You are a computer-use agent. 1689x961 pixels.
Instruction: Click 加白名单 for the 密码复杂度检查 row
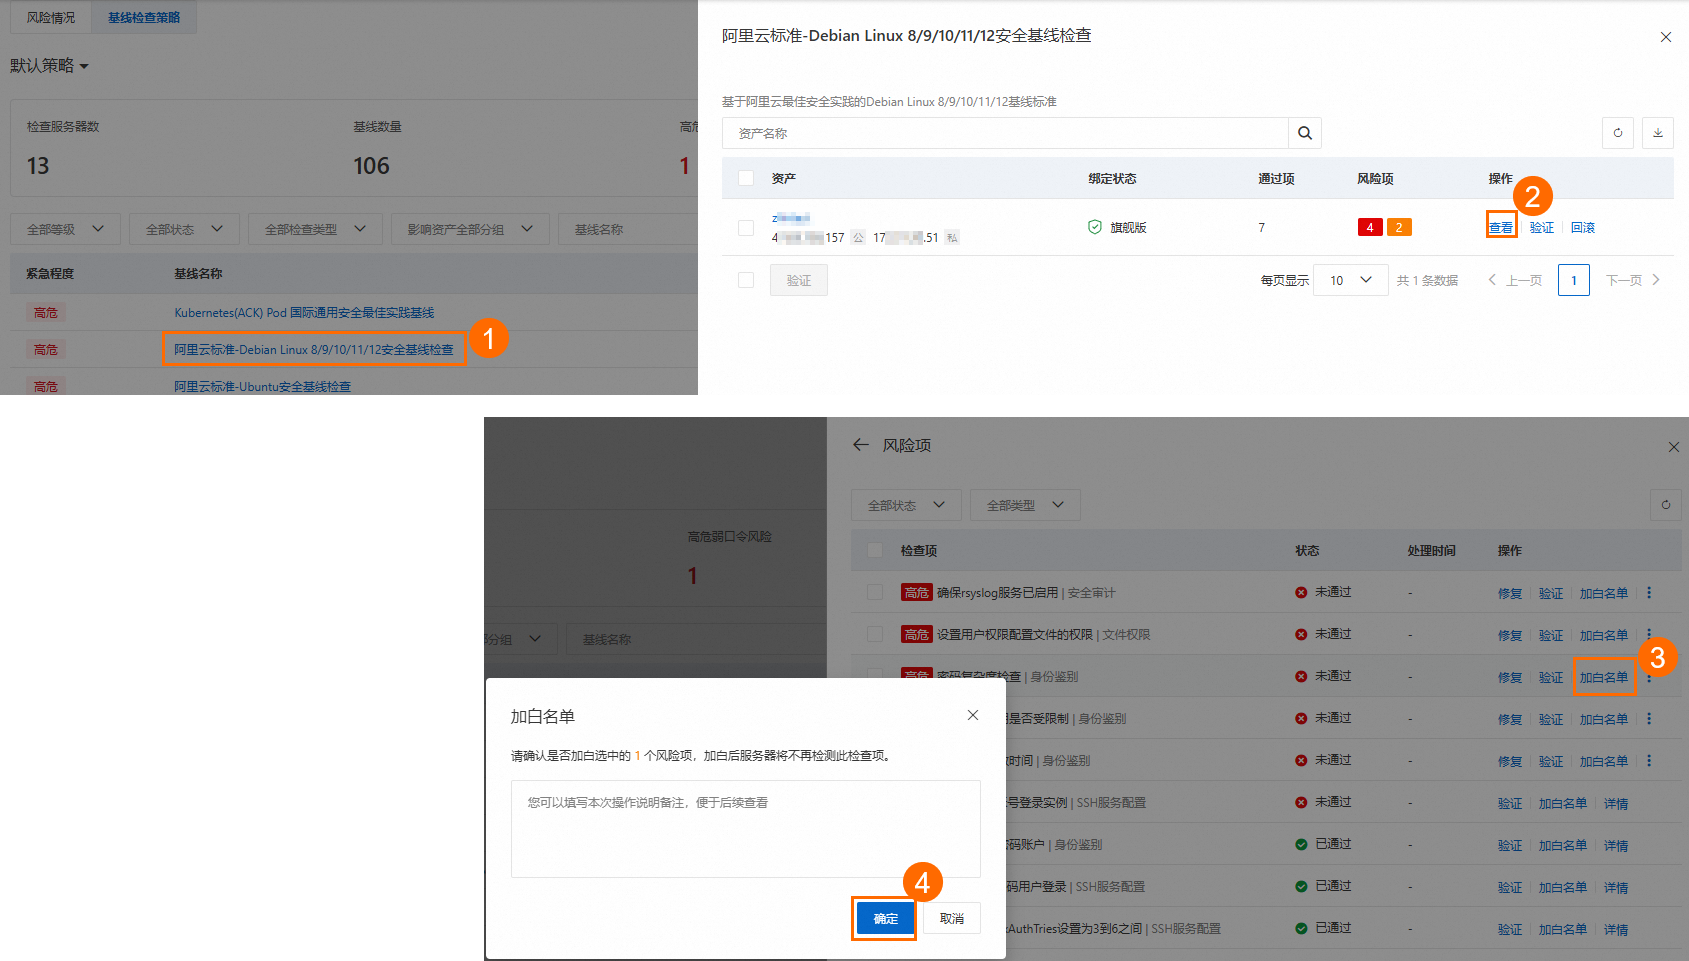pyautogui.click(x=1604, y=678)
